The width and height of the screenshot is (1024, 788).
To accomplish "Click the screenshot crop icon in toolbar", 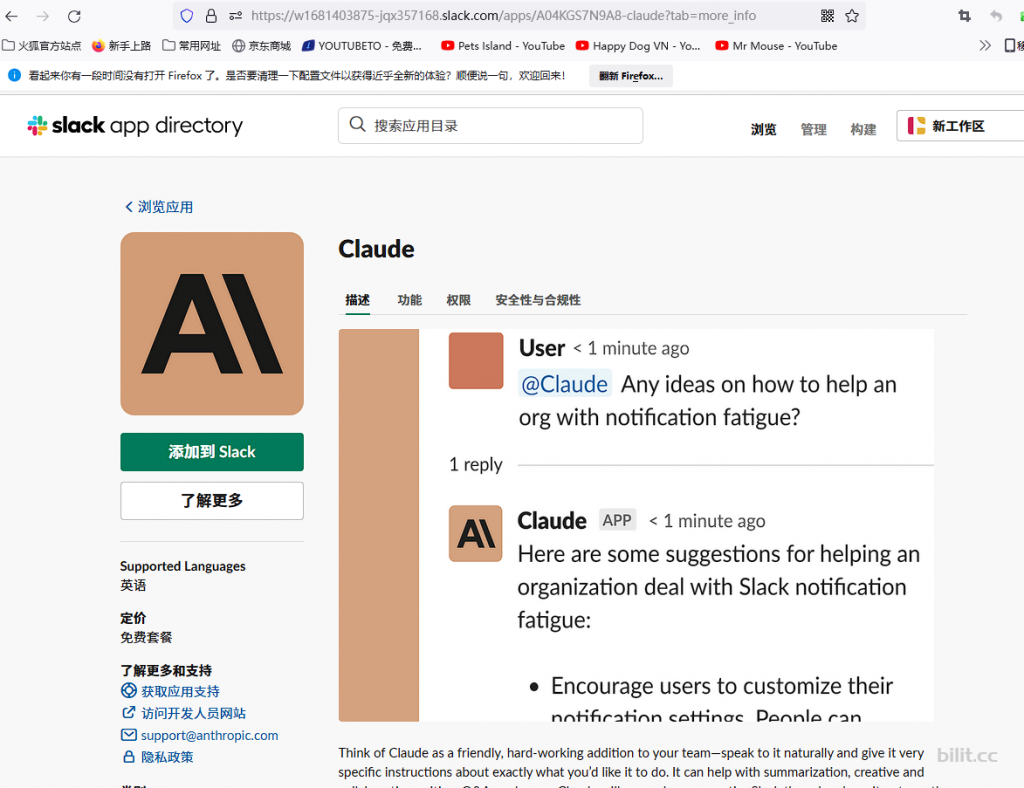I will [965, 16].
